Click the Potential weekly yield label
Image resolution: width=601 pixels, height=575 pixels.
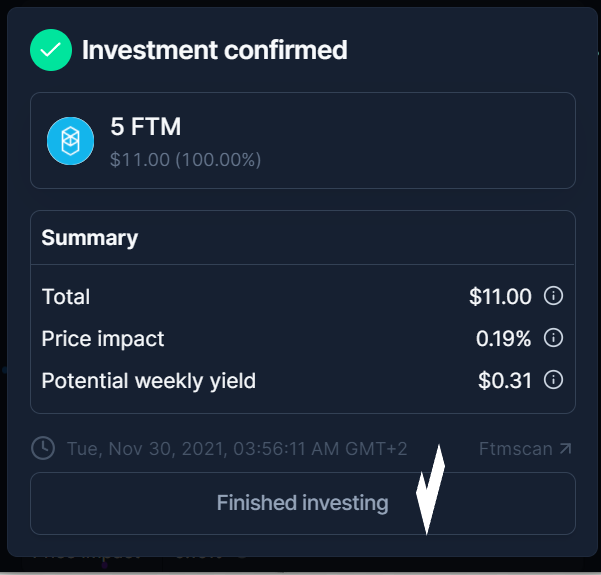click(x=149, y=381)
